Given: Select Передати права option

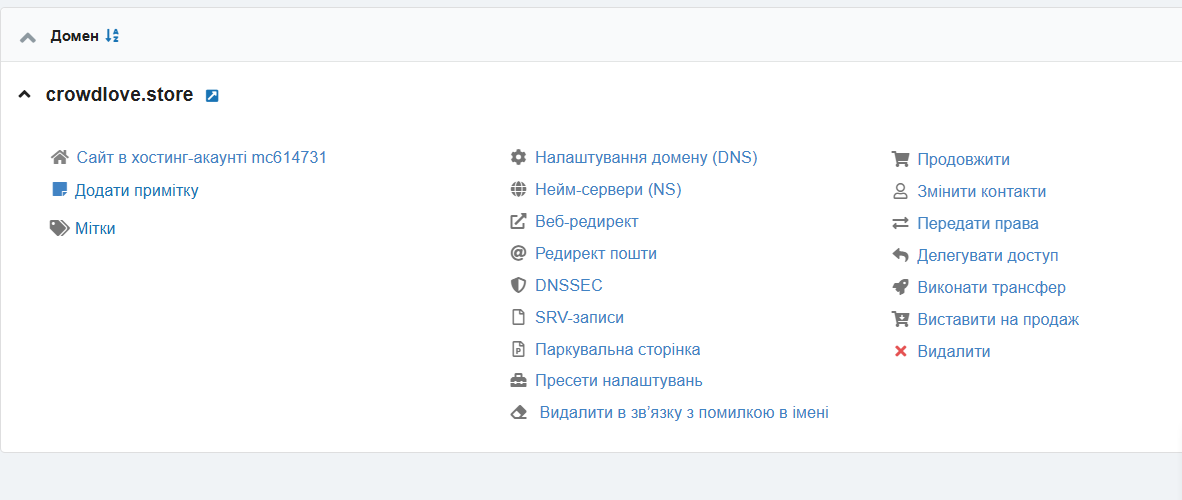Looking at the screenshot, I should click(977, 223).
